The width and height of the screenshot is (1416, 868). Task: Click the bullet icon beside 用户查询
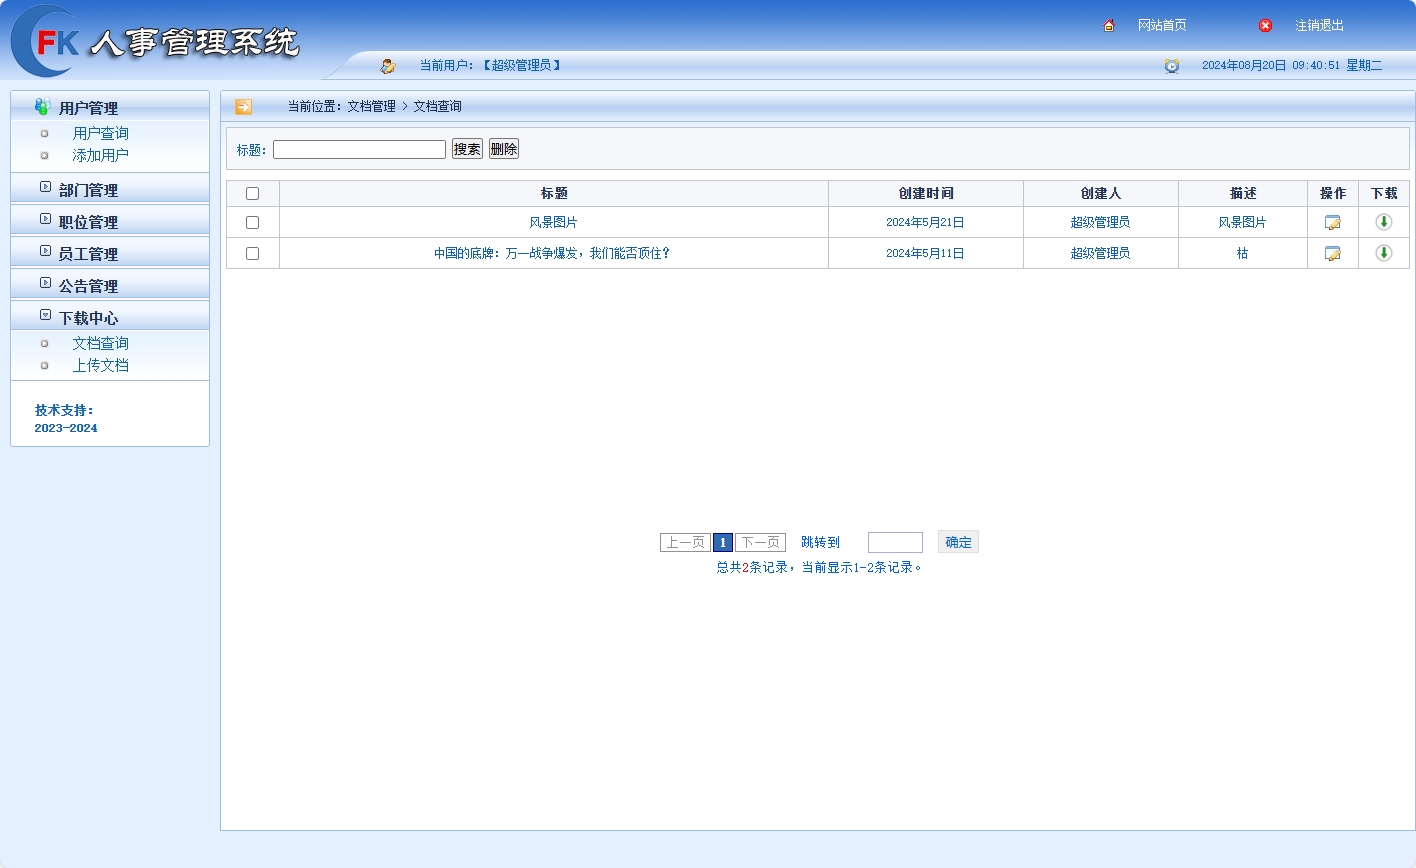point(44,133)
